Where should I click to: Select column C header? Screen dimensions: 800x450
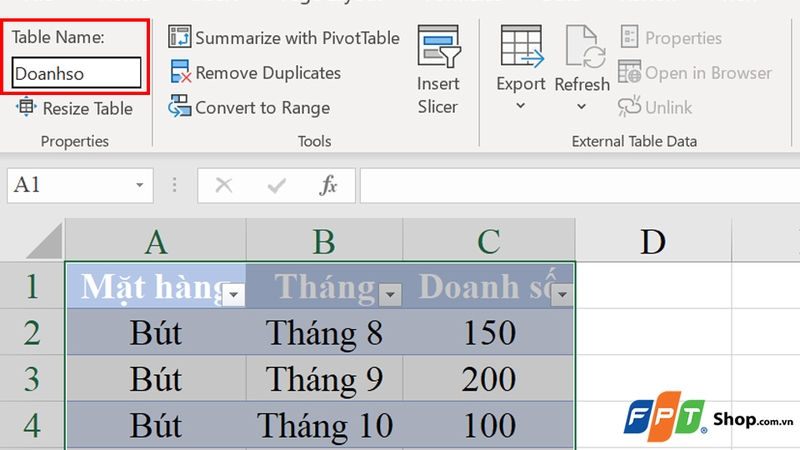(489, 241)
